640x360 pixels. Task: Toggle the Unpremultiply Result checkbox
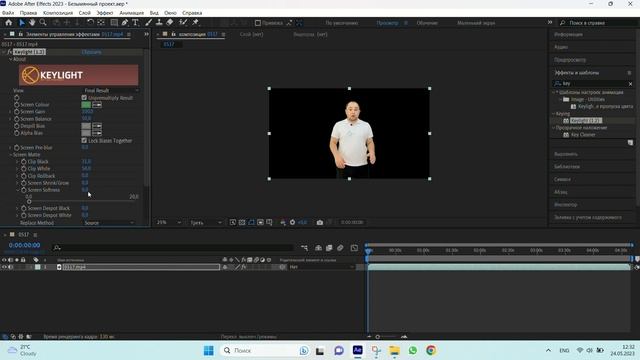click(x=84, y=98)
